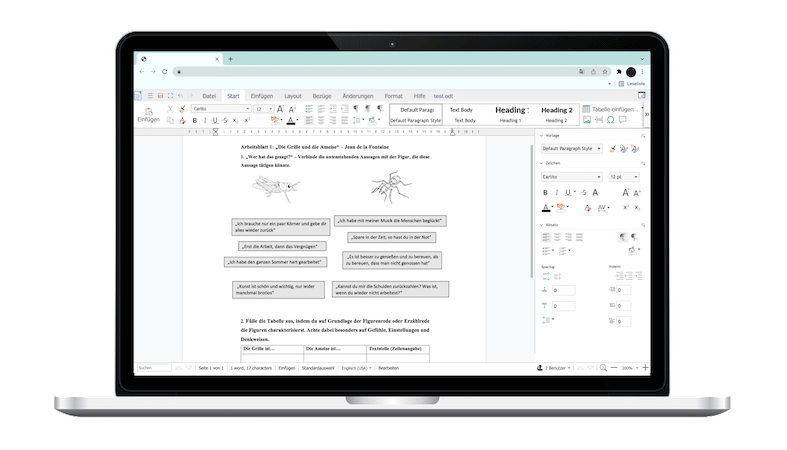Apply subscript in the ribbon
Image resolution: width=787 pixels, height=450 pixels.
tap(235, 120)
